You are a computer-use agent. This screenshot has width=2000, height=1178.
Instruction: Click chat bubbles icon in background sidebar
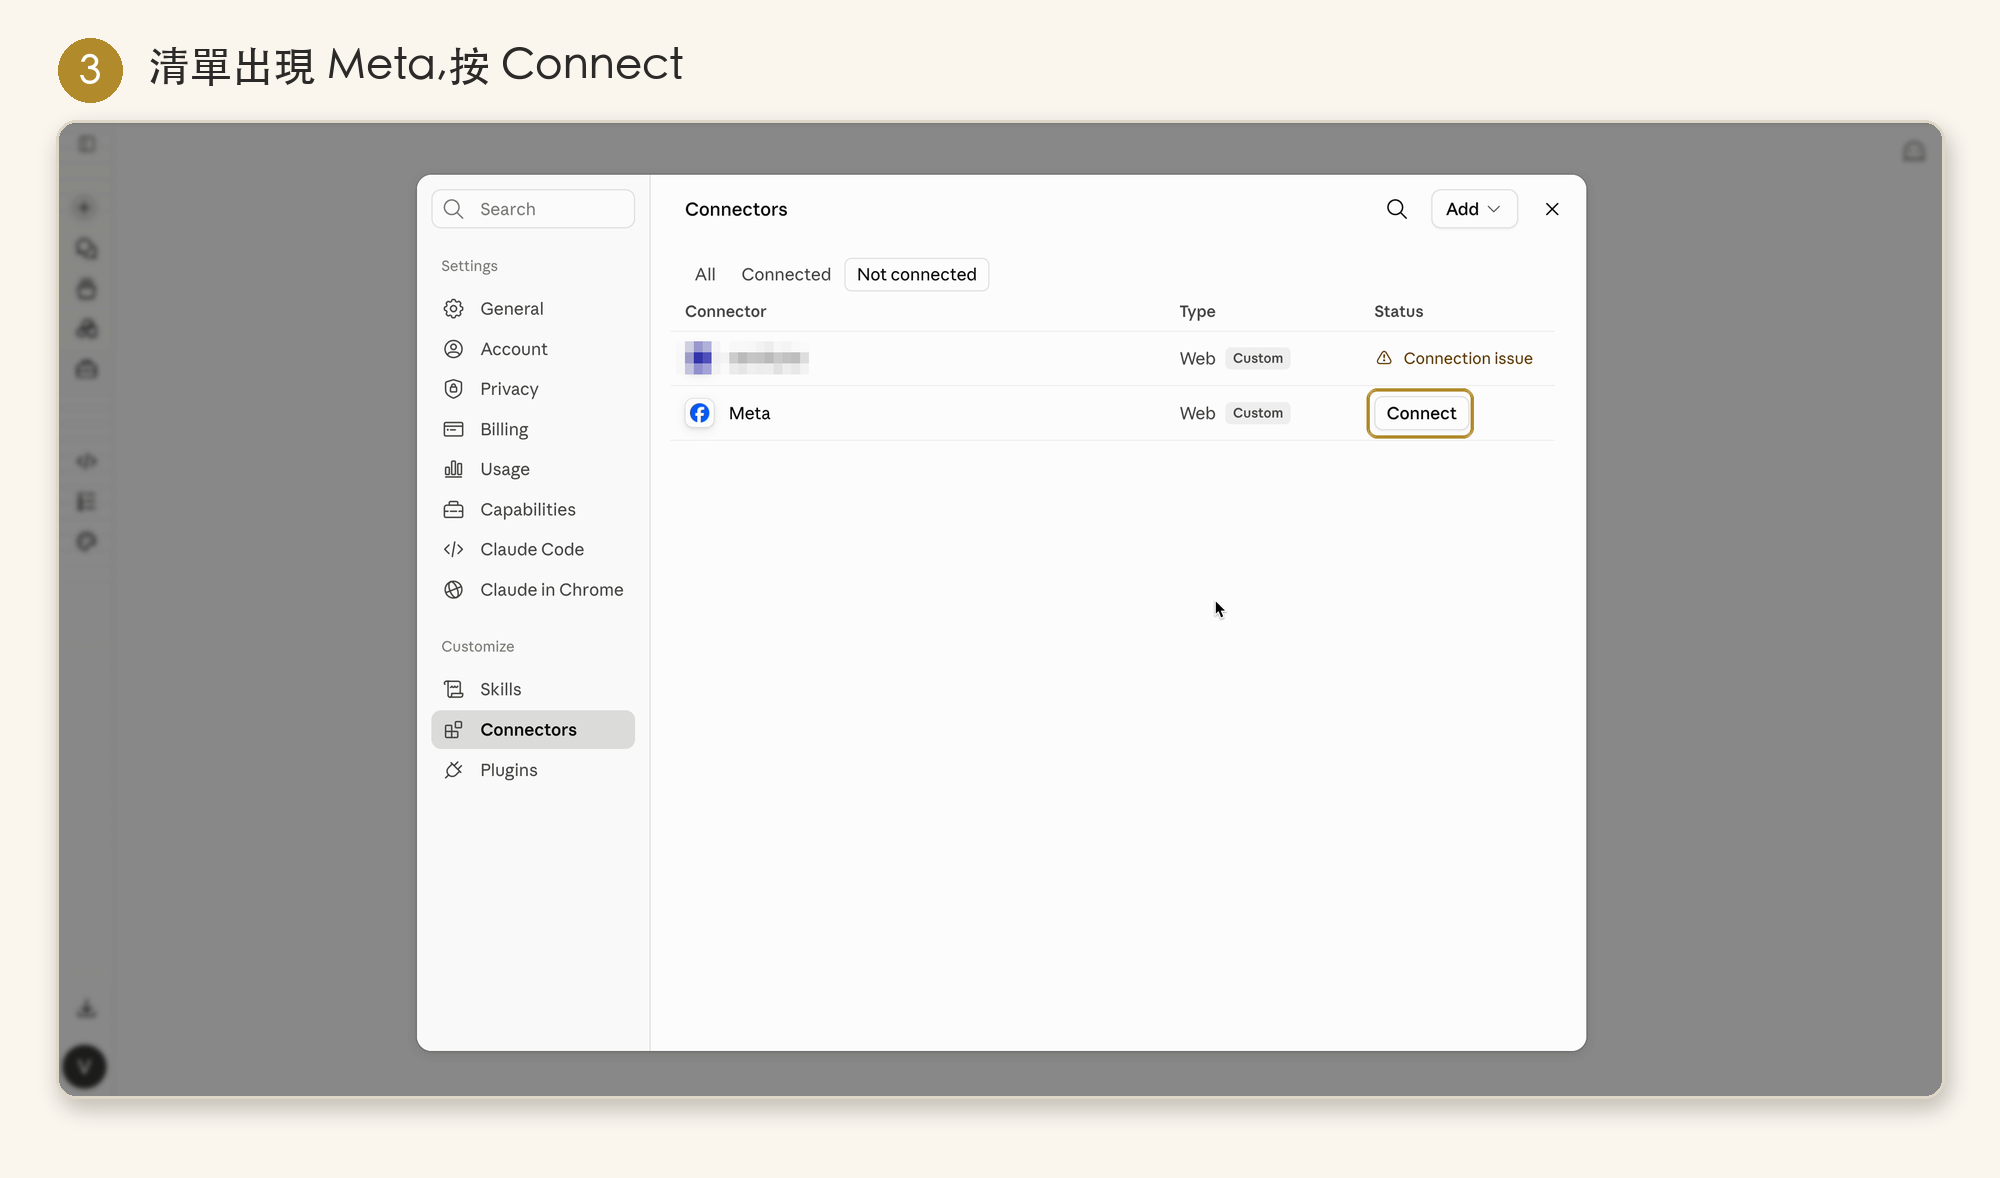[87, 248]
